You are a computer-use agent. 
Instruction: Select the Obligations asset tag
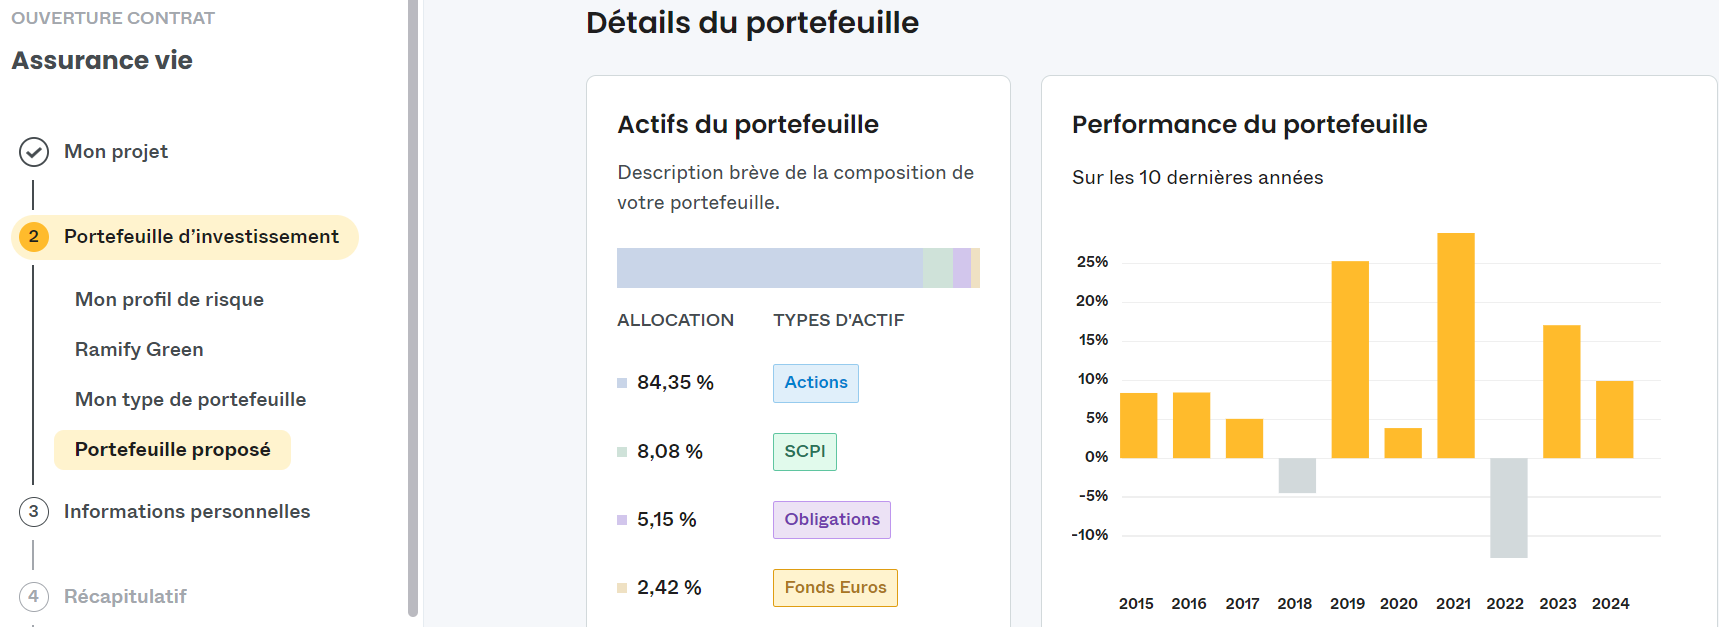point(831,520)
